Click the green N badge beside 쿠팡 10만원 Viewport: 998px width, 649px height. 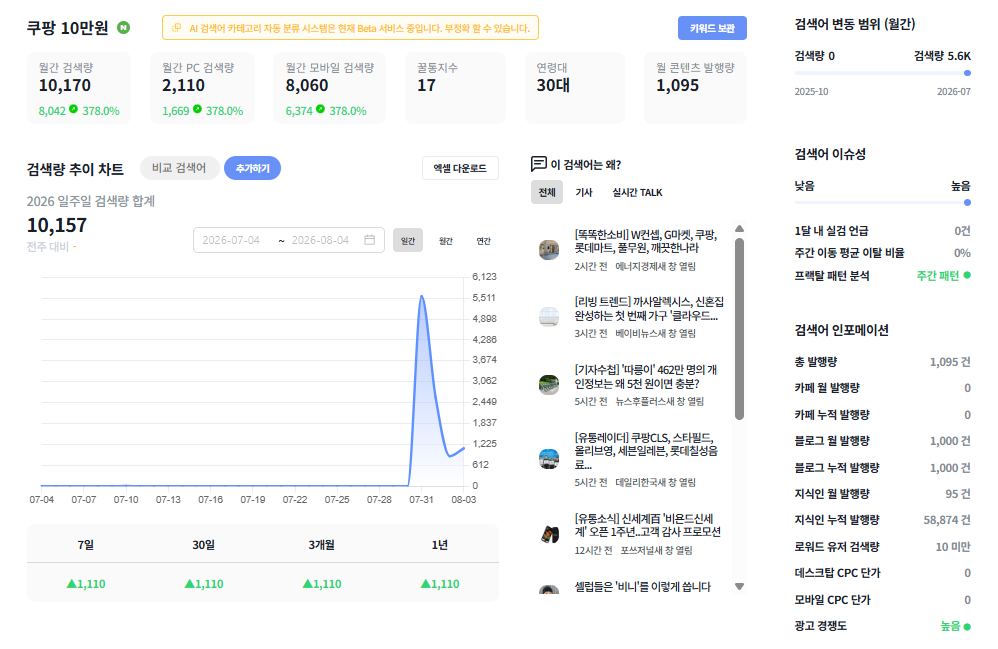pyautogui.click(x=123, y=27)
